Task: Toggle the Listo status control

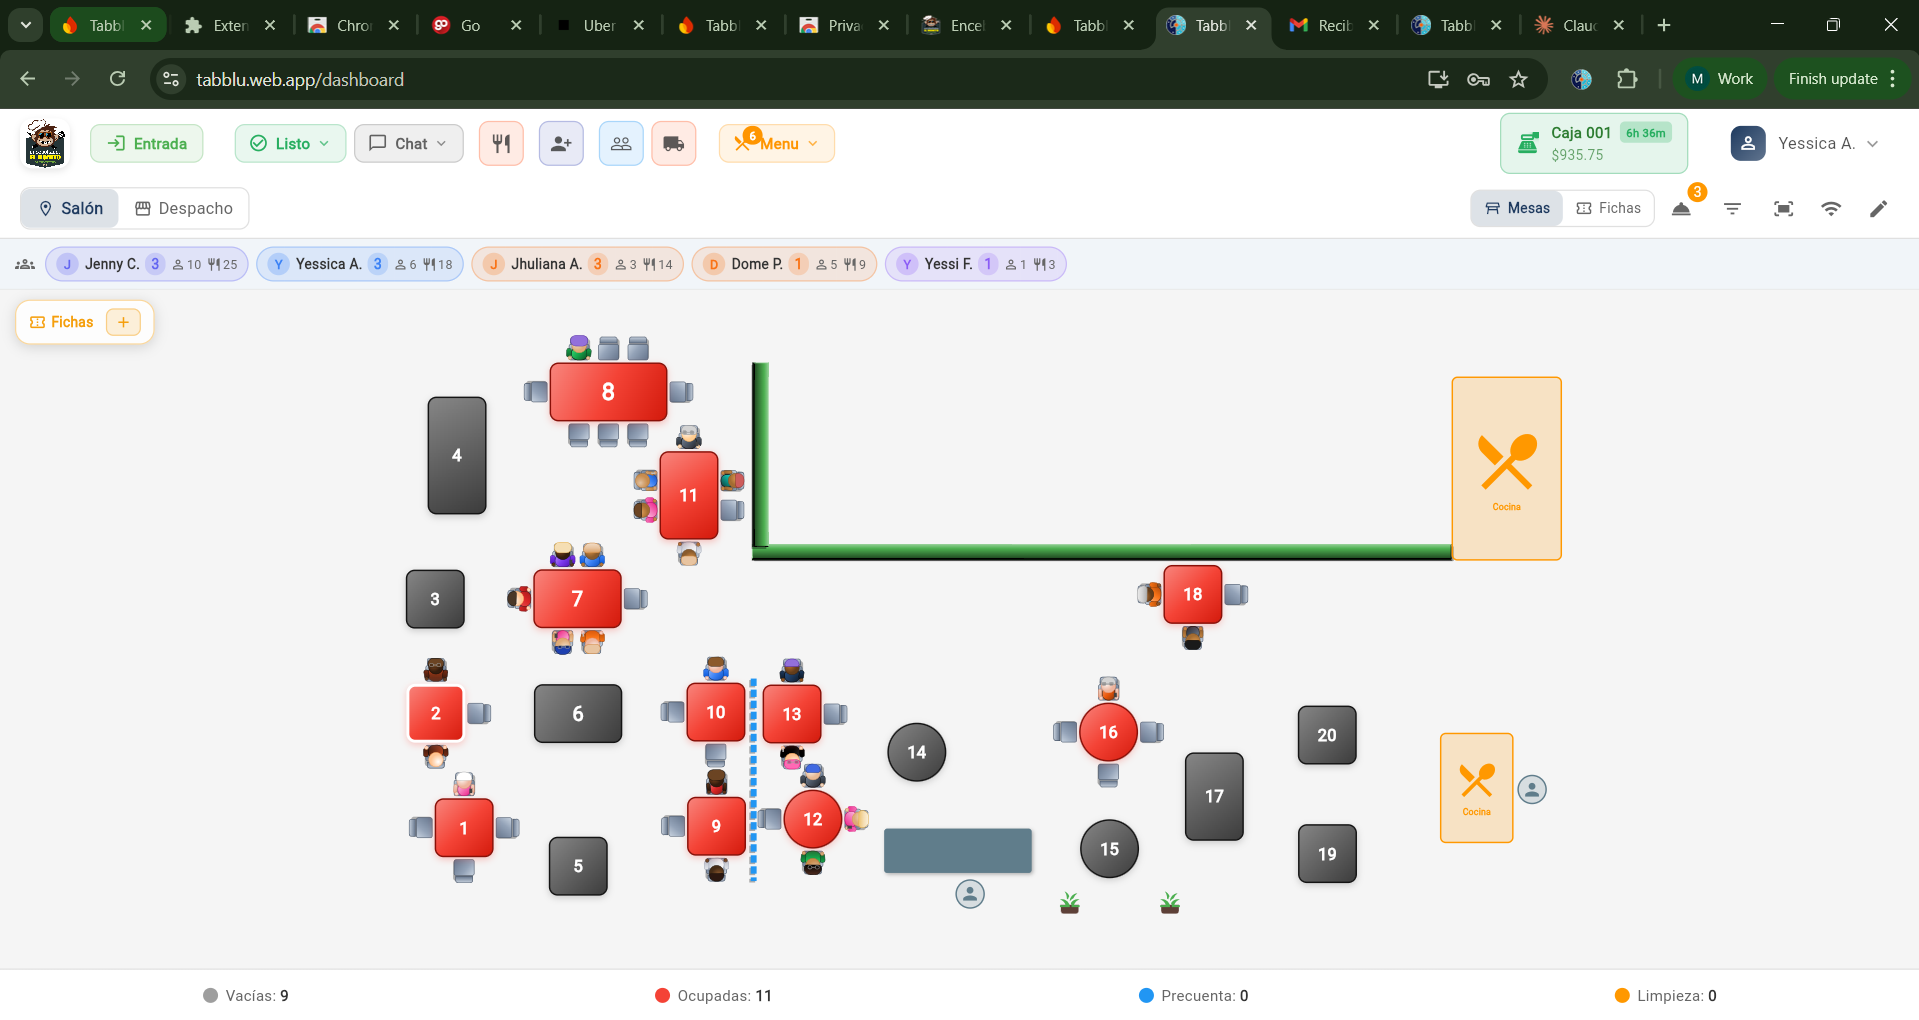Action: tap(290, 143)
